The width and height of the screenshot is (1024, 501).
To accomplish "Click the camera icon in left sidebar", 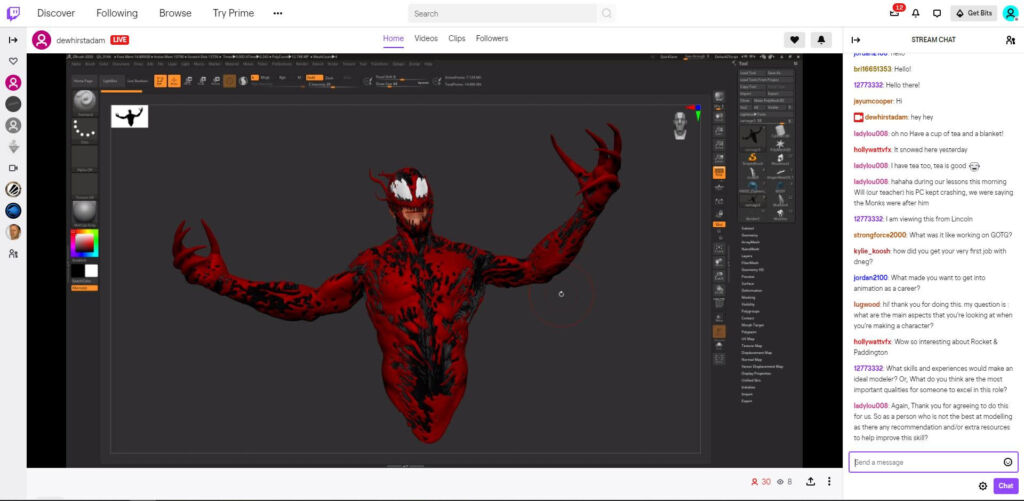I will coord(13,168).
